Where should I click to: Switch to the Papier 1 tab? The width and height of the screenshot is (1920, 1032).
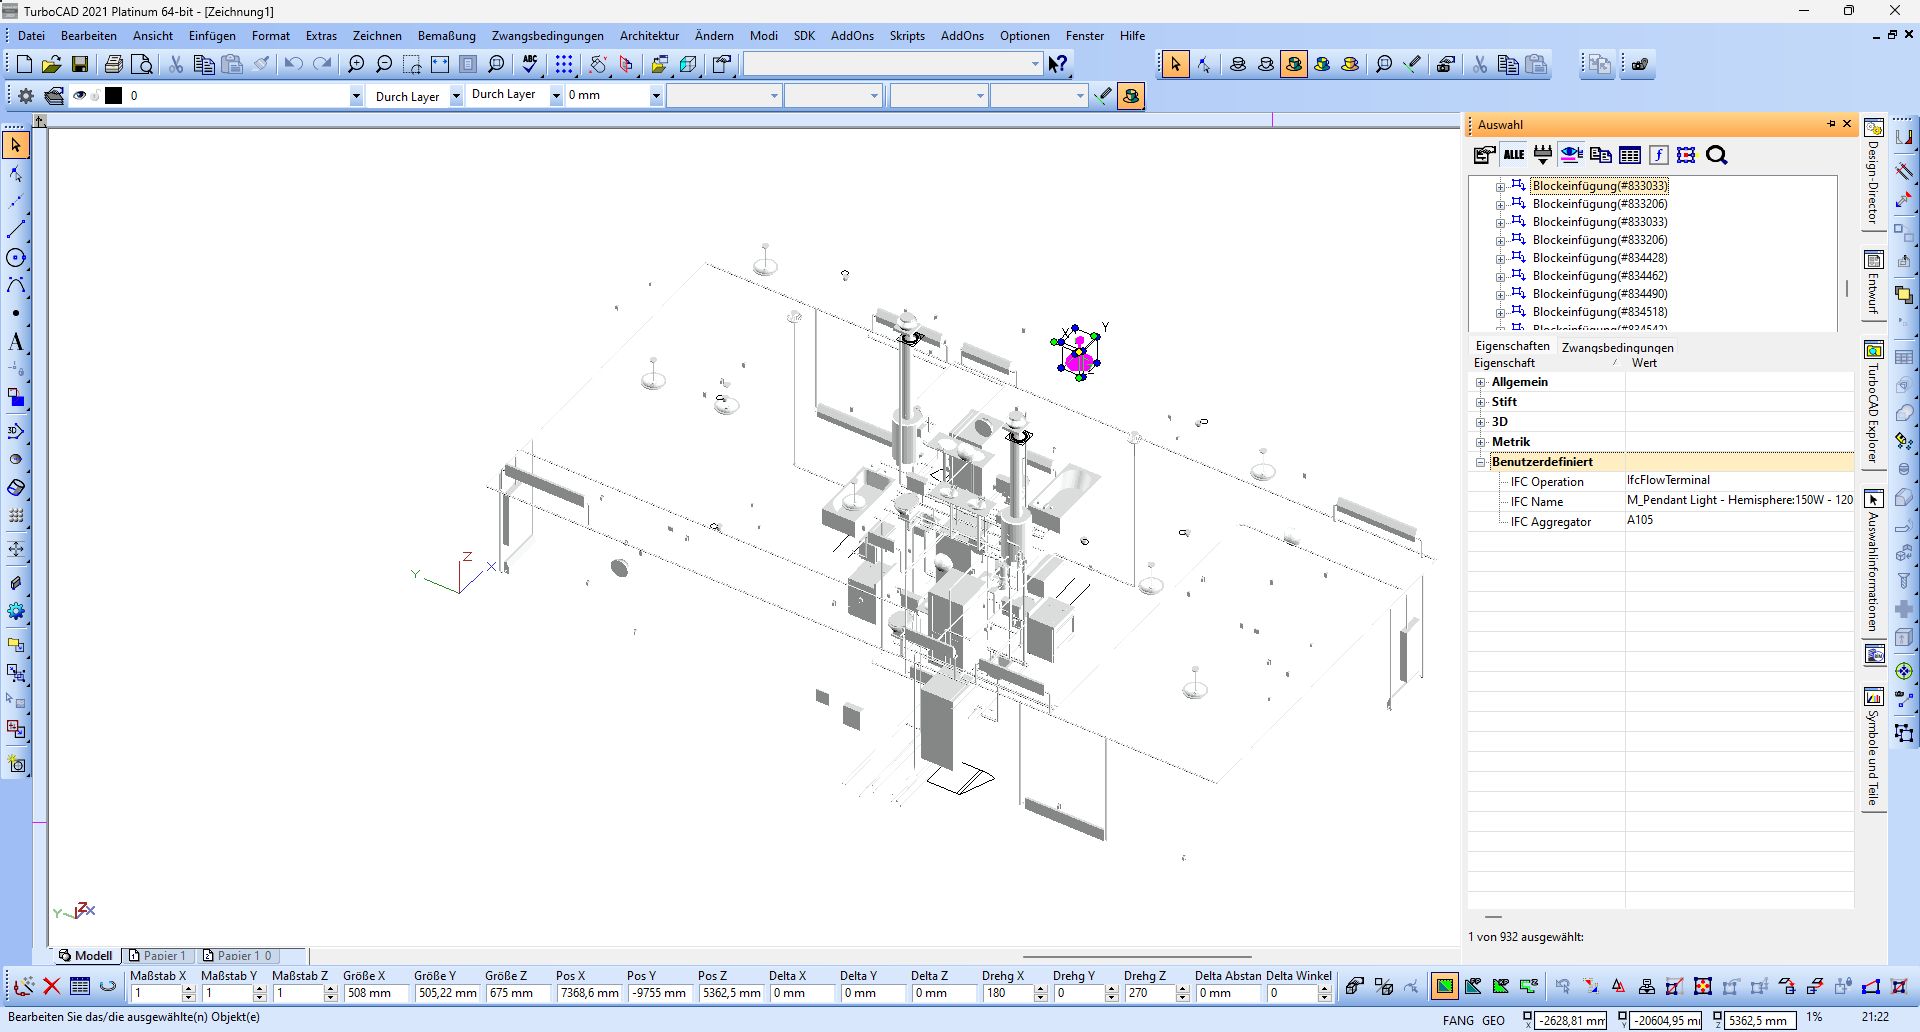pos(158,955)
